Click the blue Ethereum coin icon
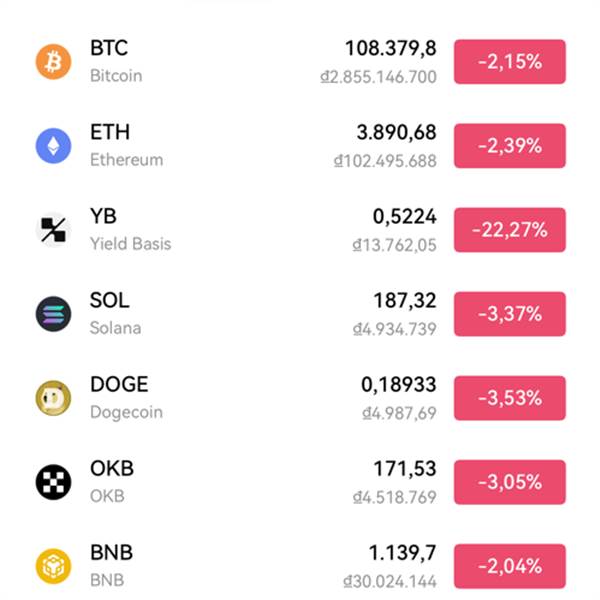The image size is (600, 600). (54, 146)
